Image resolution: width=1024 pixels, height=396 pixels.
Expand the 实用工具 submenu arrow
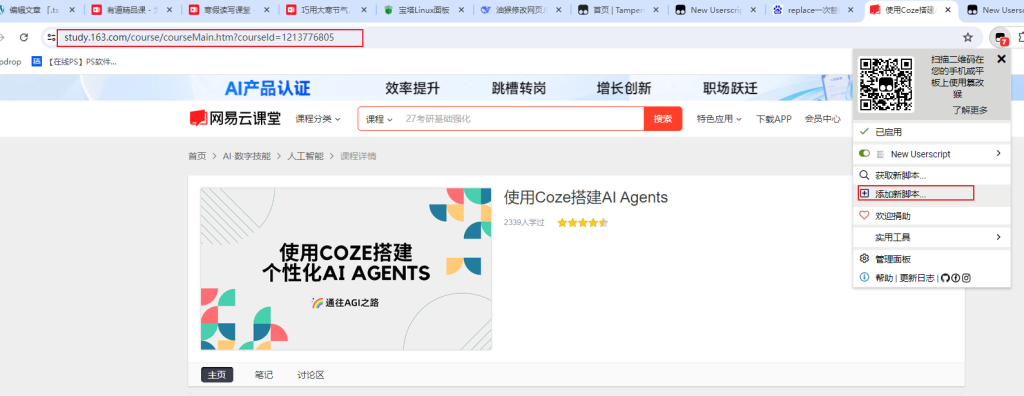coord(999,237)
